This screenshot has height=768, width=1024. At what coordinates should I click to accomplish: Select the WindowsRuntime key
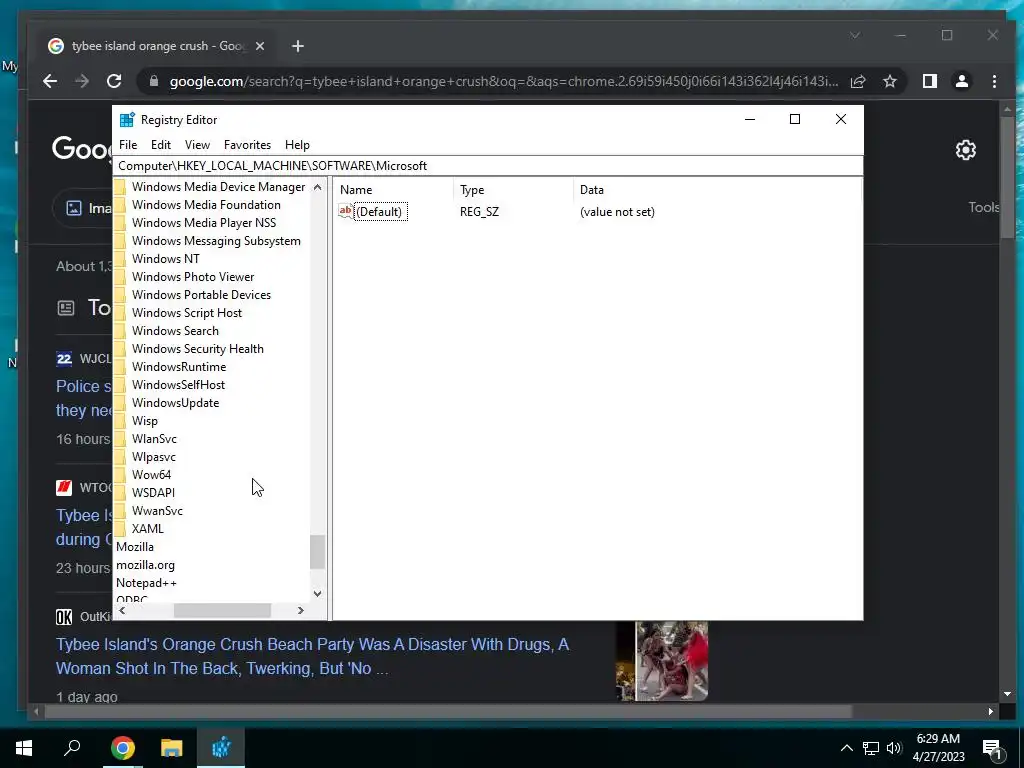pyautogui.click(x=179, y=367)
